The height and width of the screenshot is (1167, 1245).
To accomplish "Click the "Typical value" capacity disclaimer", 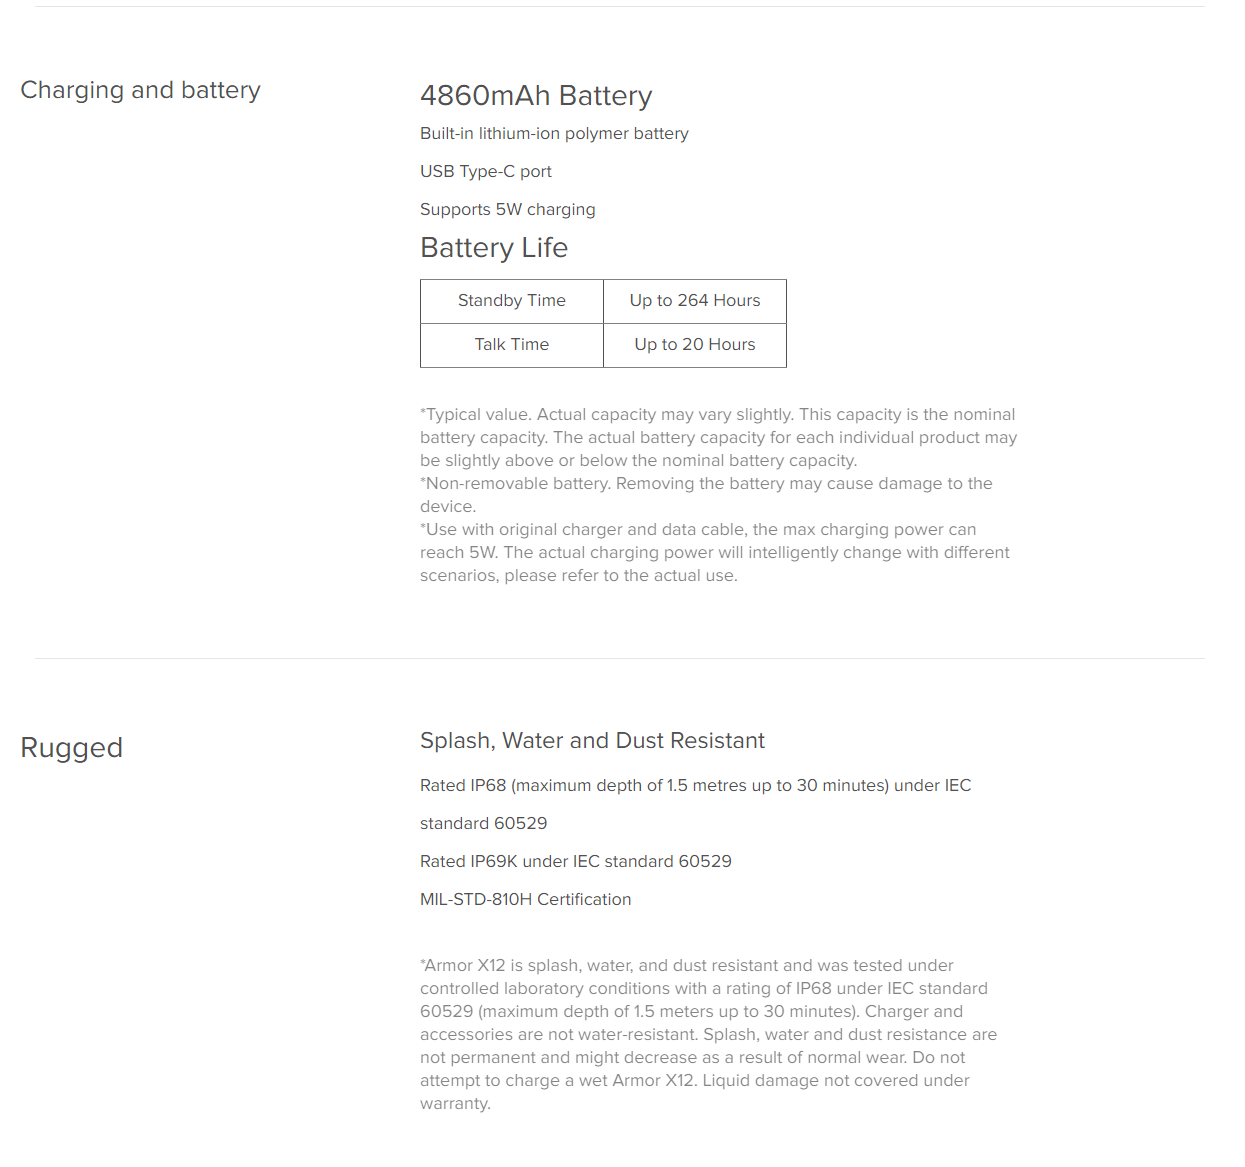I will tap(717, 437).
